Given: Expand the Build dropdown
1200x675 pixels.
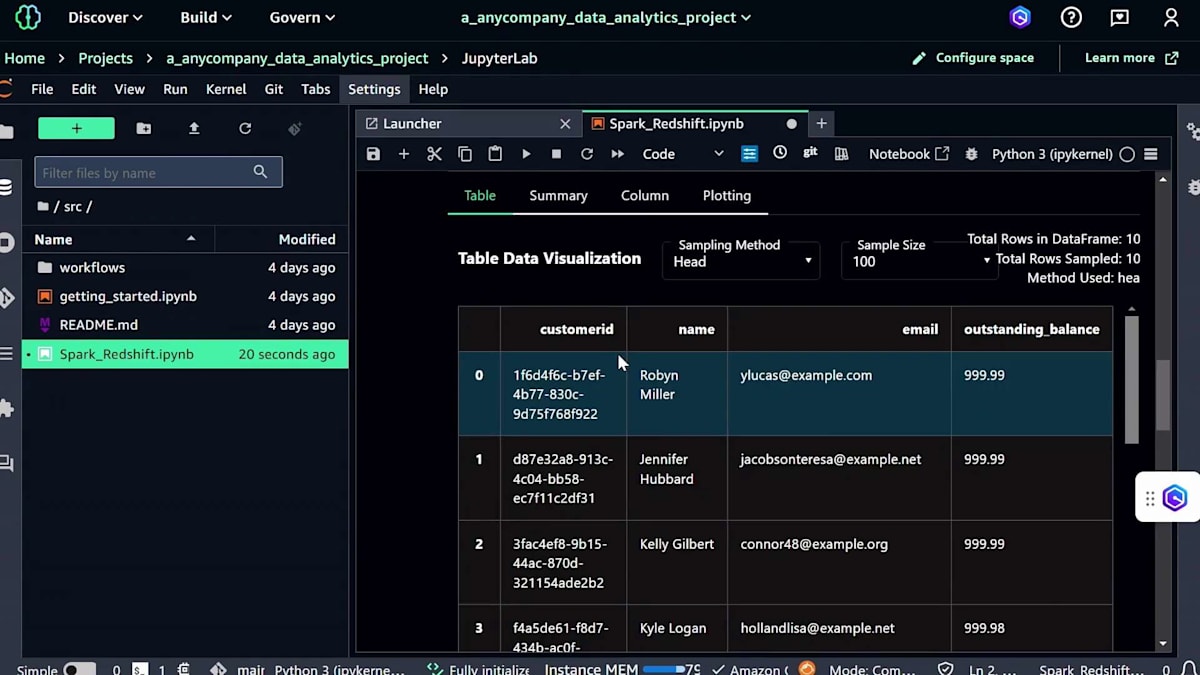Looking at the screenshot, I should [x=206, y=17].
